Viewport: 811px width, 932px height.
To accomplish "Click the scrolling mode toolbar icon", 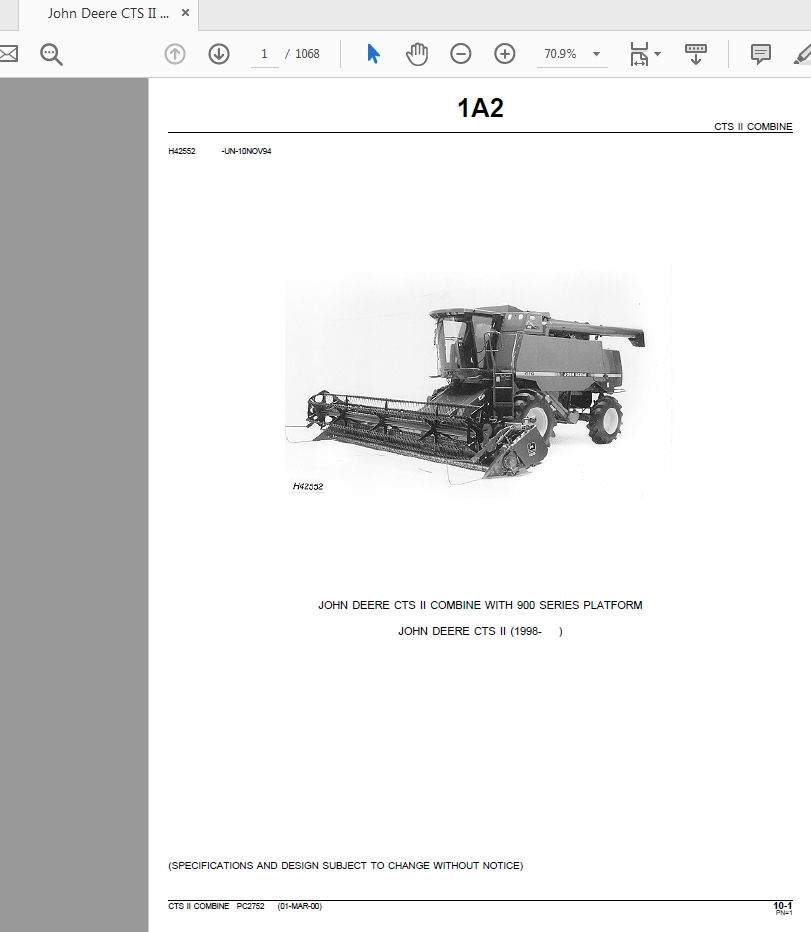I will point(695,54).
